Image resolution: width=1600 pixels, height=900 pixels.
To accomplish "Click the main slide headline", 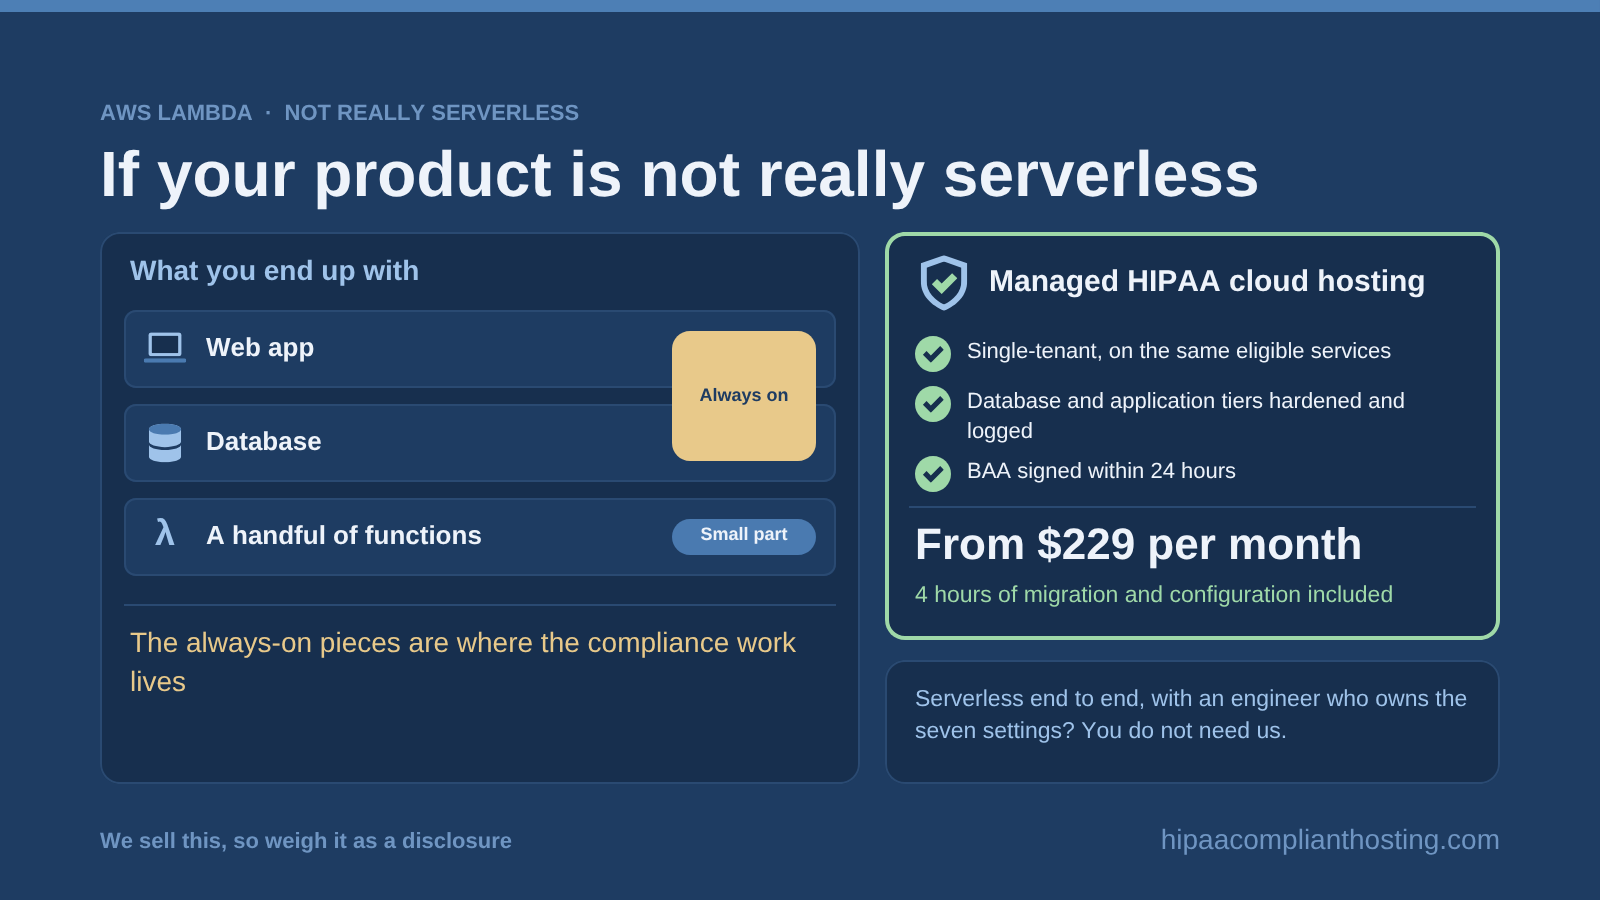I will click(679, 176).
